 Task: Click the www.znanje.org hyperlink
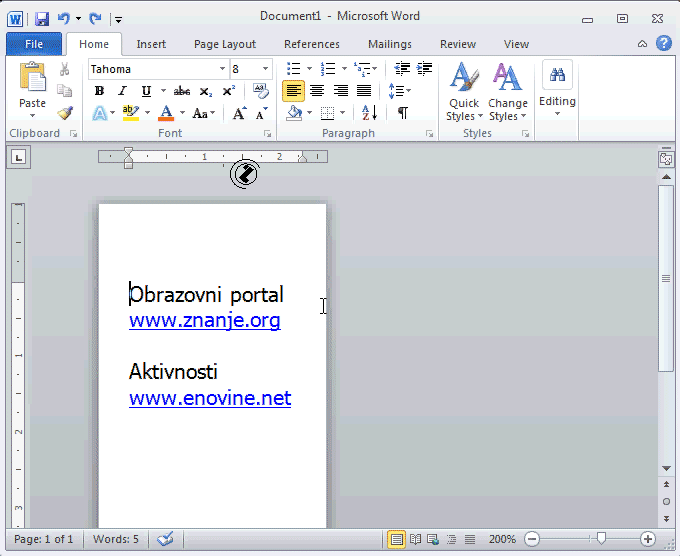[204, 320]
